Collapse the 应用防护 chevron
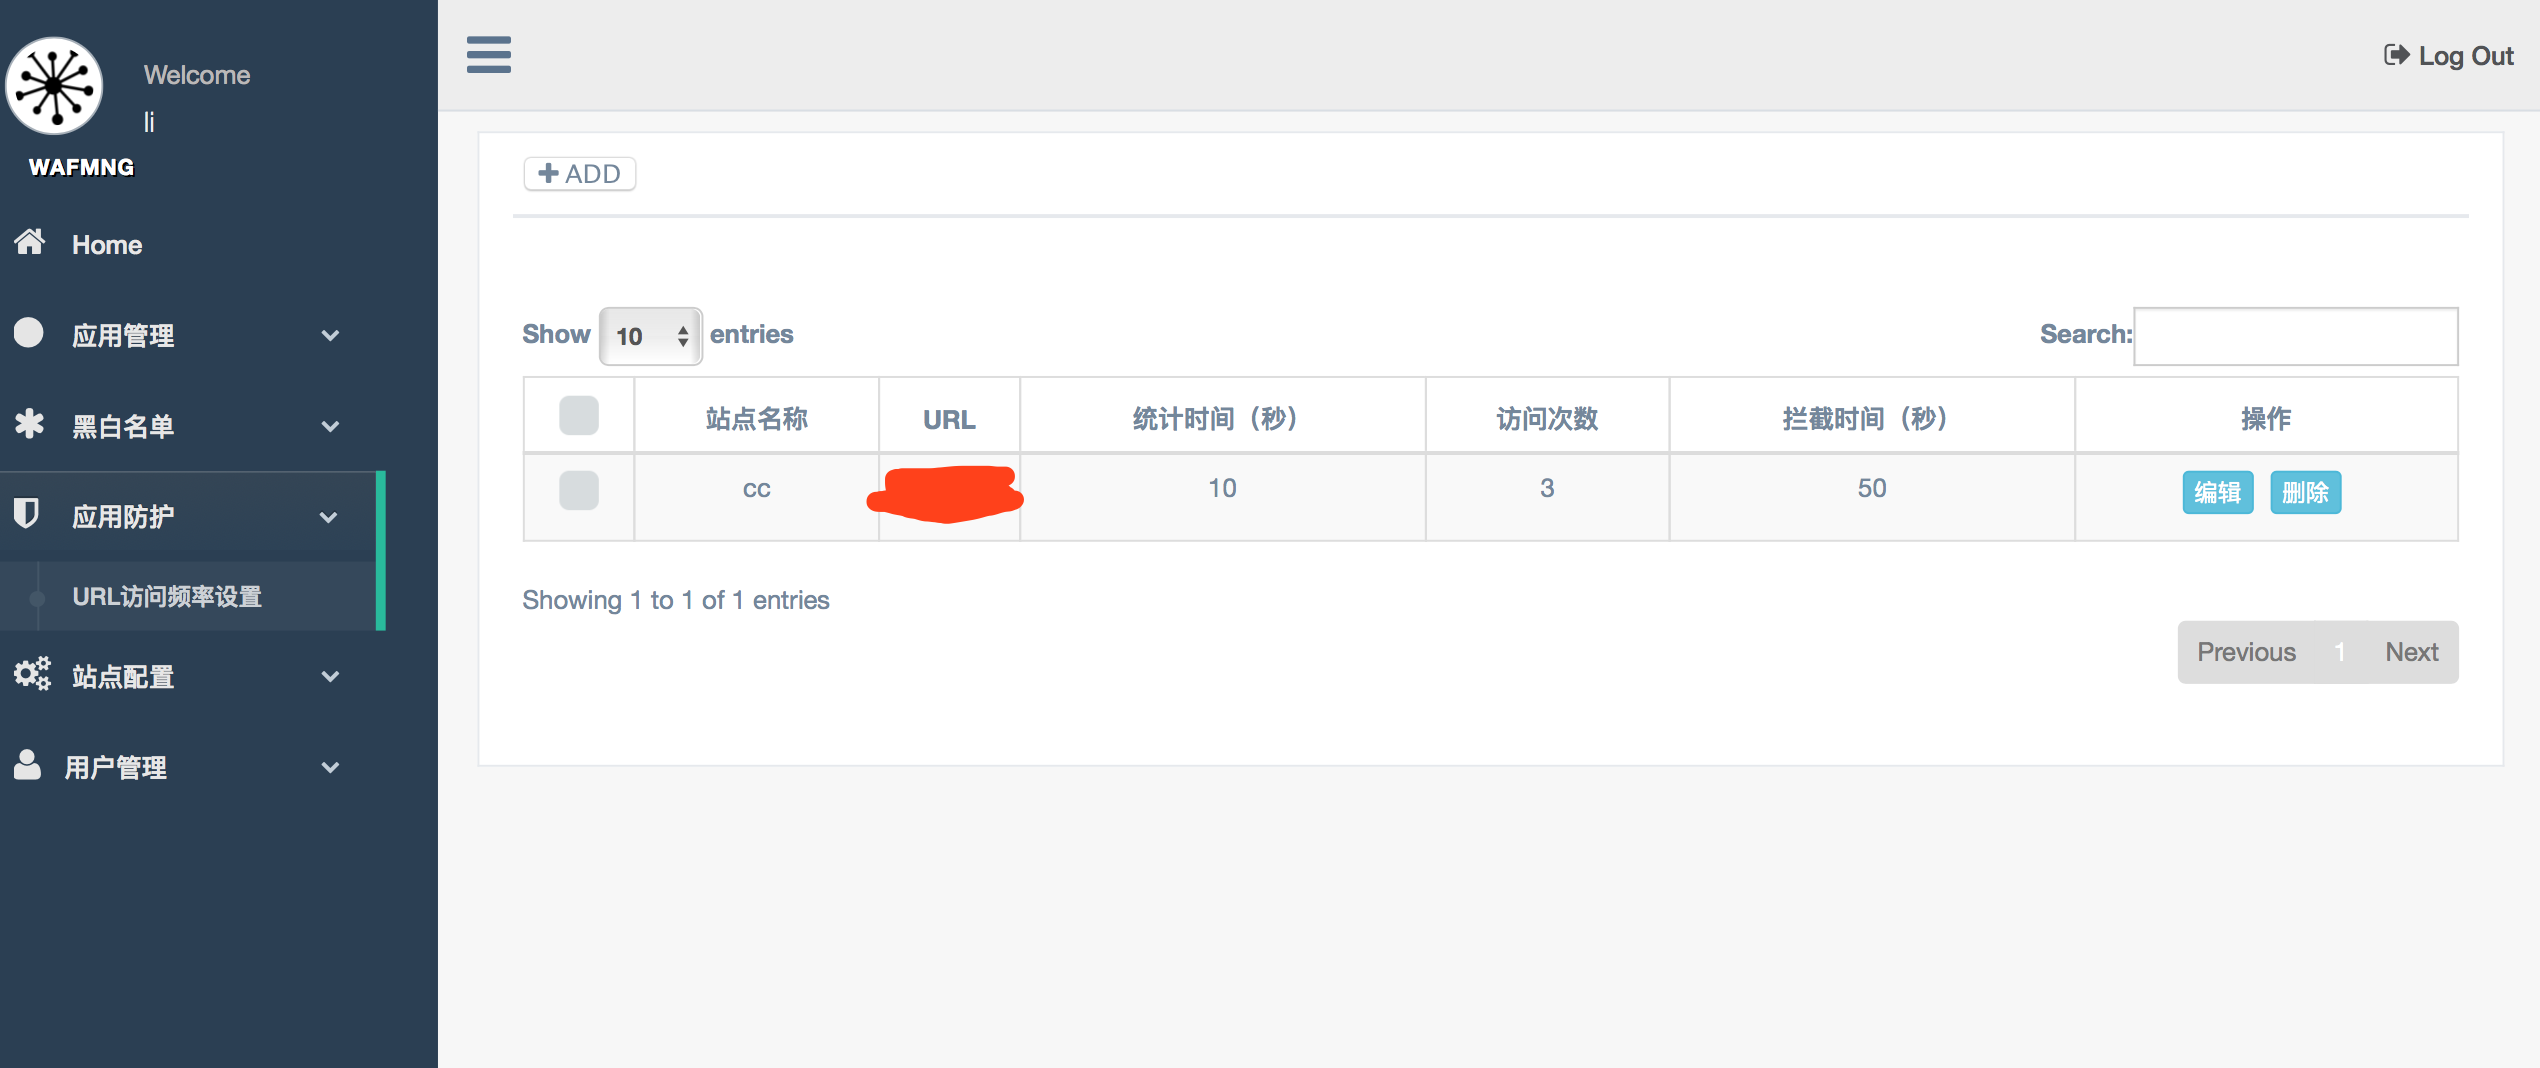 (x=328, y=518)
